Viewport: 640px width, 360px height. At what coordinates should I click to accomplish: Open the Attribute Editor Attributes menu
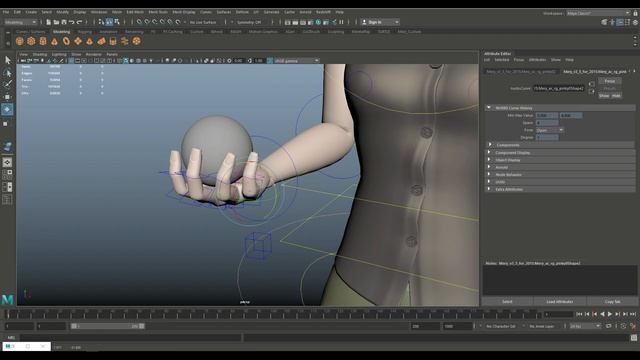pyautogui.click(x=537, y=60)
